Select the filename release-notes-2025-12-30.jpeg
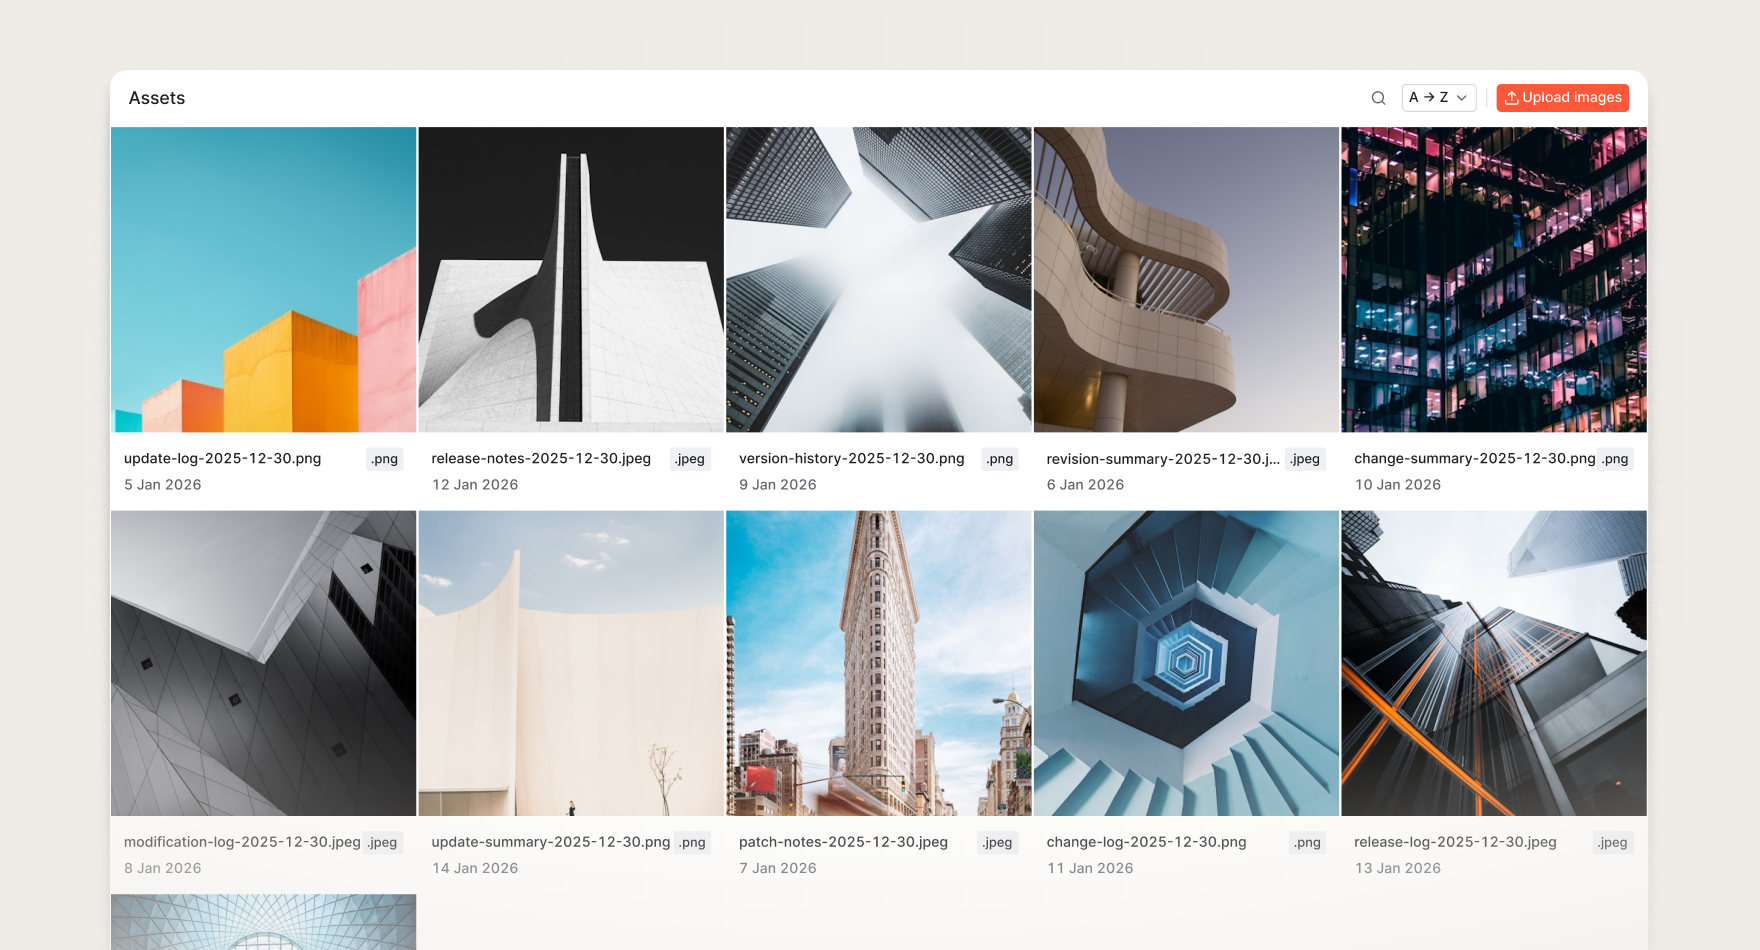The width and height of the screenshot is (1760, 950). (541, 459)
